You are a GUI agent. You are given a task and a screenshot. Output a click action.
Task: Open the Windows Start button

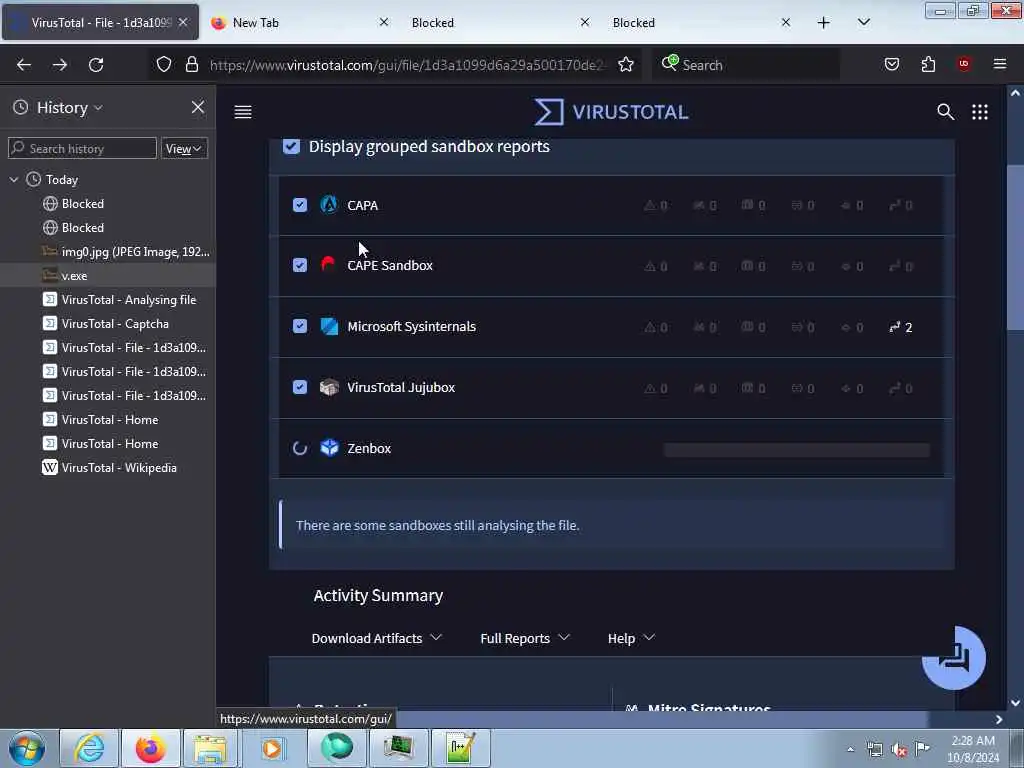pos(27,748)
